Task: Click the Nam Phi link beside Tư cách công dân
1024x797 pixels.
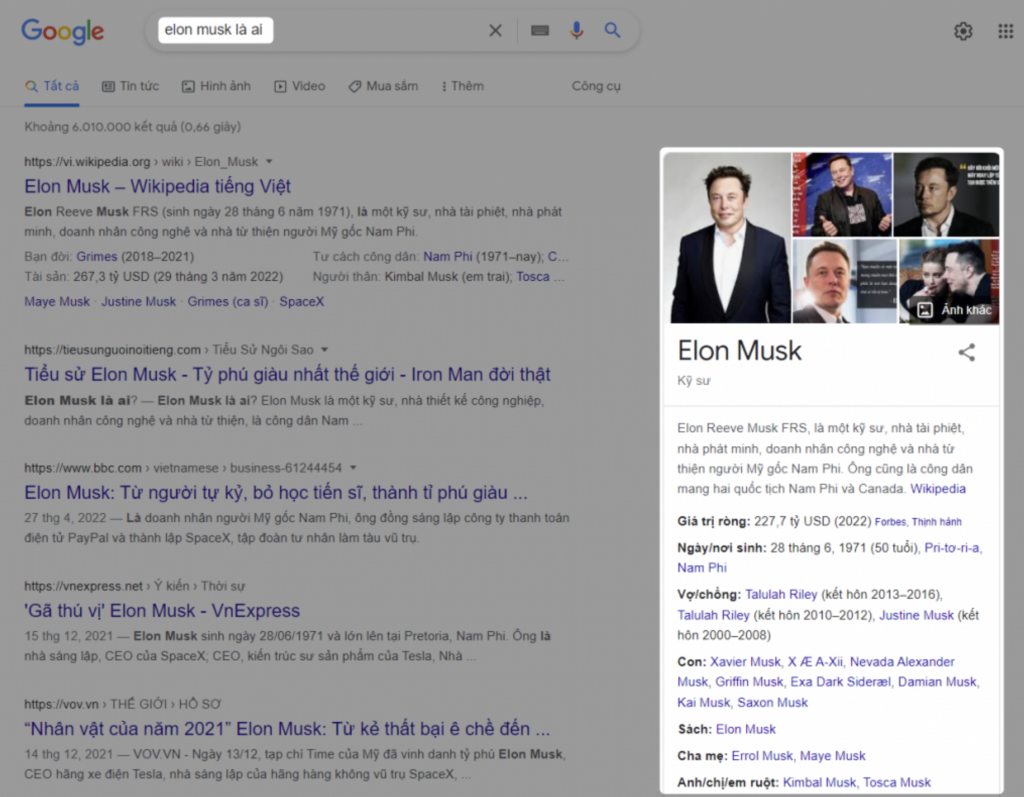Action: 447,257
